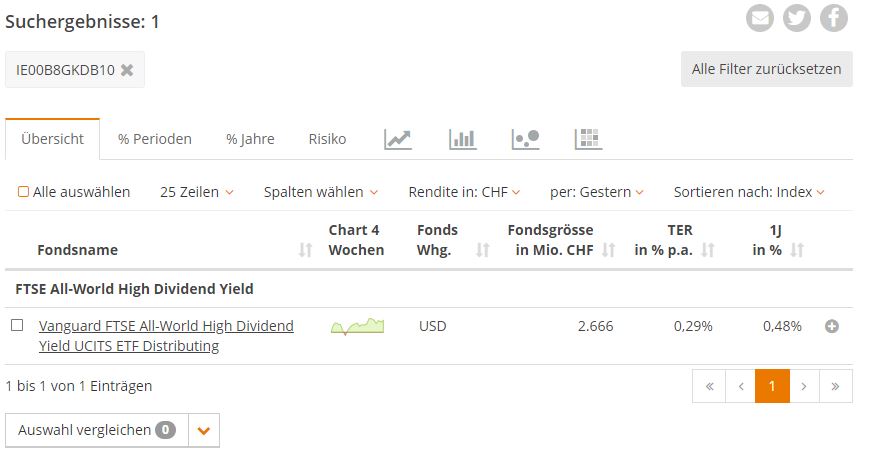Click the 4-week chart sparkline thumbnail
The width and height of the screenshot is (874, 457).
click(x=357, y=327)
